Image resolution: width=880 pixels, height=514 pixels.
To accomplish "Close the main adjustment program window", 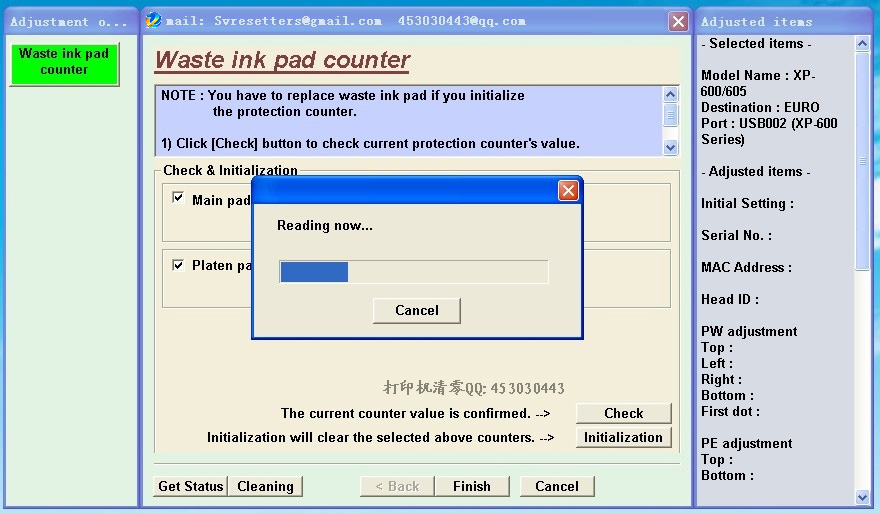I will point(678,21).
